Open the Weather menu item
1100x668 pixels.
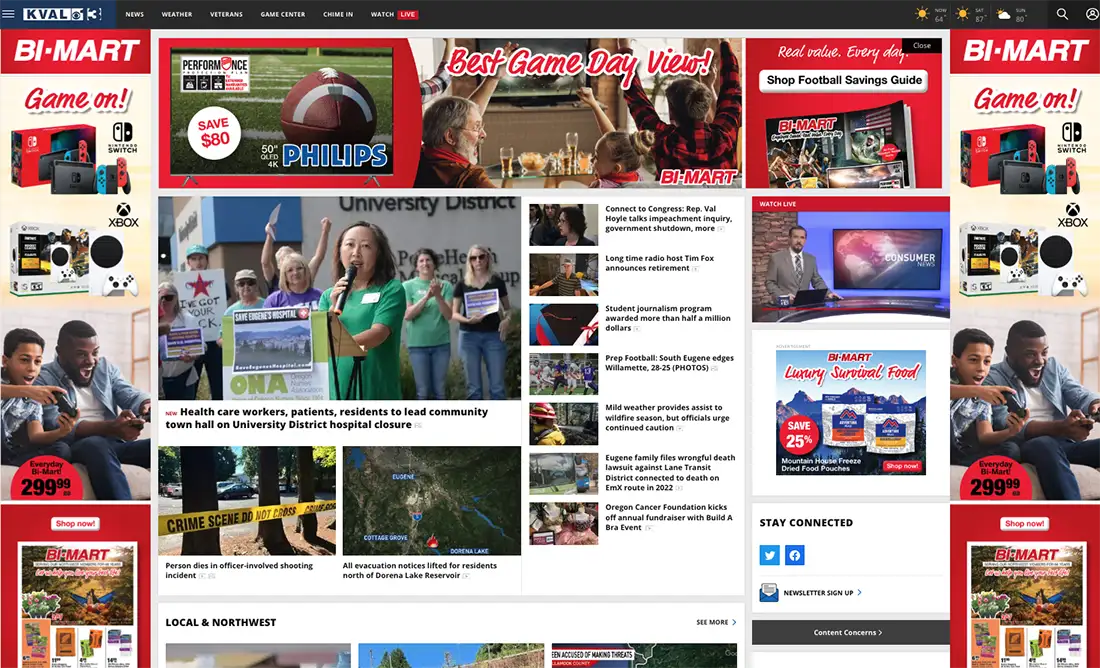pyautogui.click(x=177, y=14)
